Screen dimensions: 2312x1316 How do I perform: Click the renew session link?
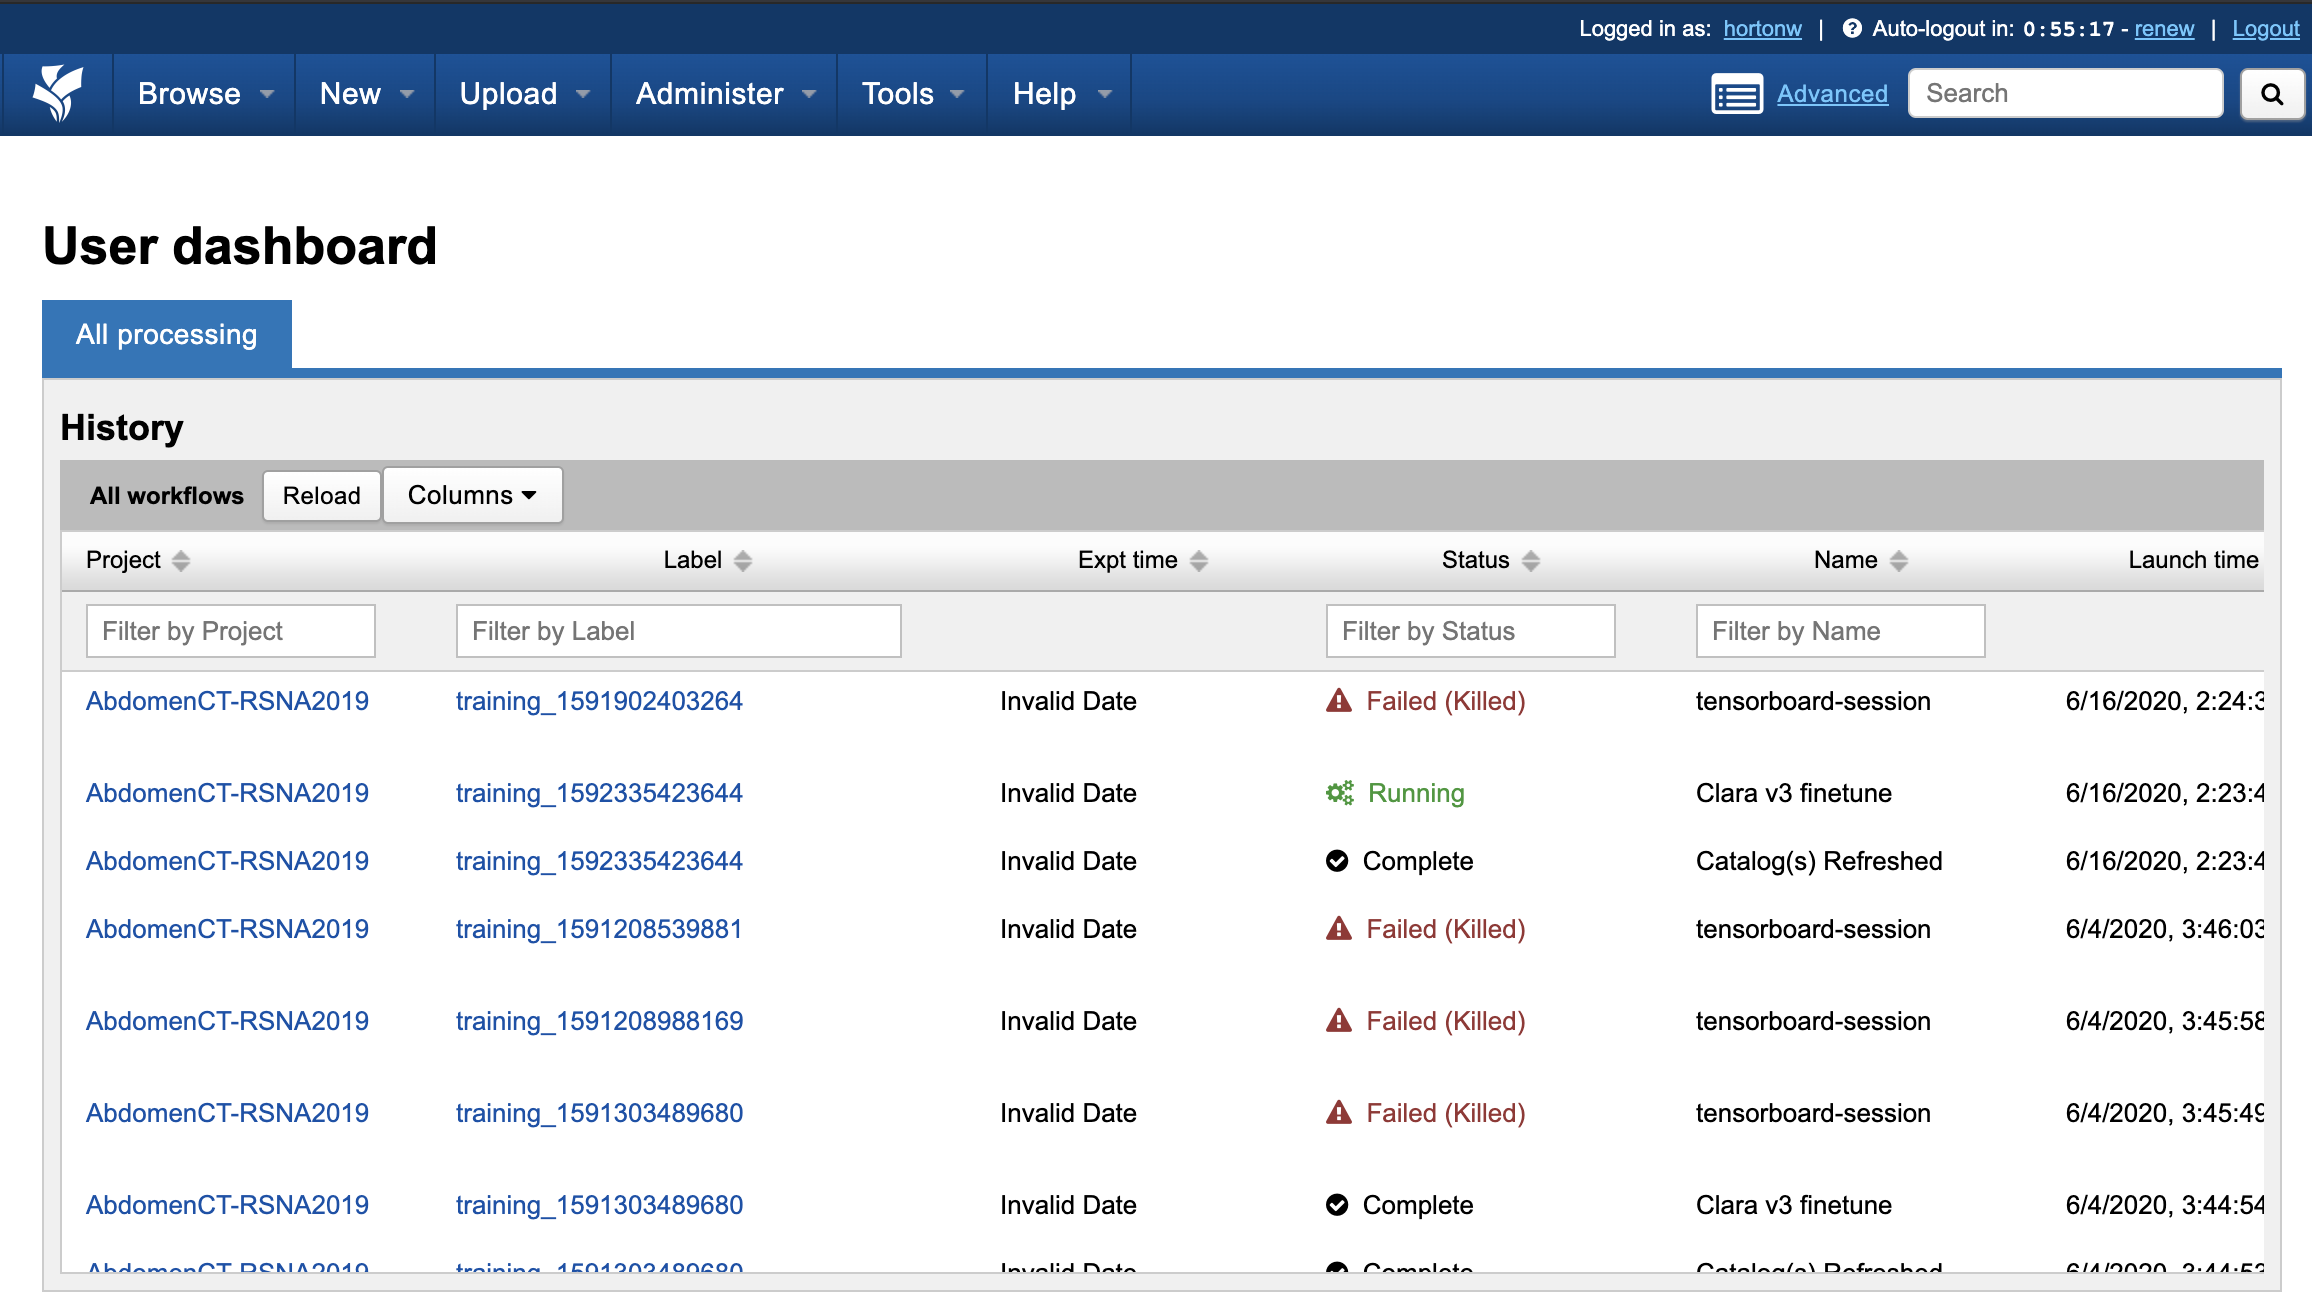(x=2164, y=29)
